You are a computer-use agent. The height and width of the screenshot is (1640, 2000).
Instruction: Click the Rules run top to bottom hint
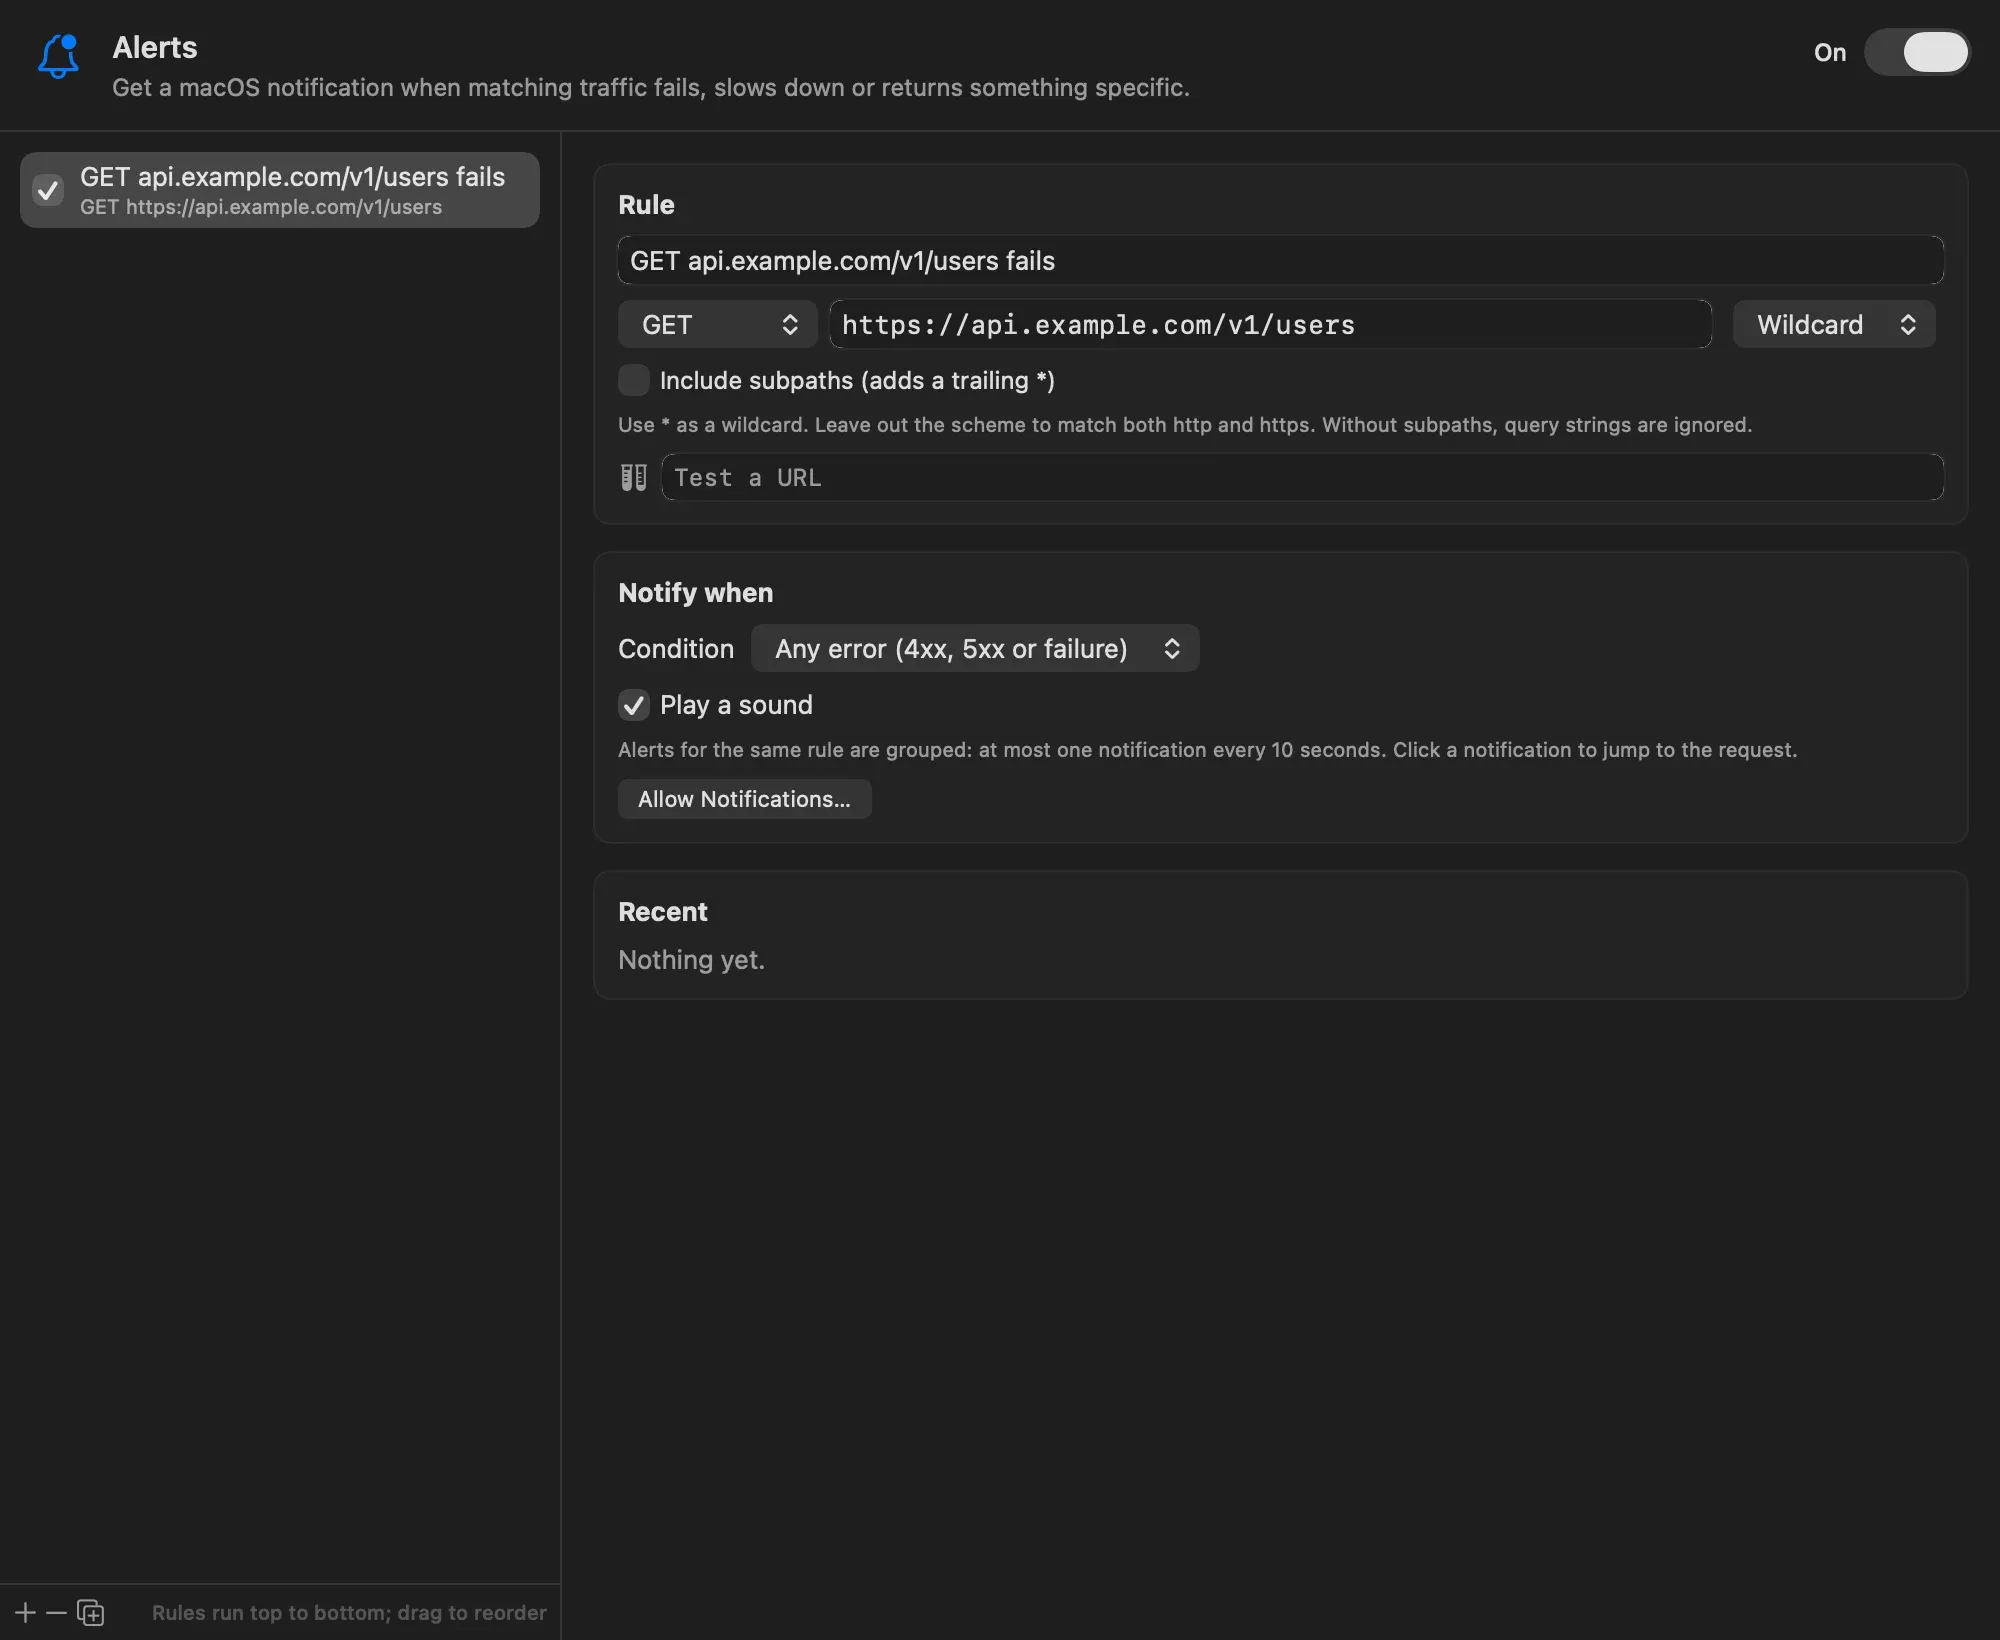pyautogui.click(x=349, y=1612)
